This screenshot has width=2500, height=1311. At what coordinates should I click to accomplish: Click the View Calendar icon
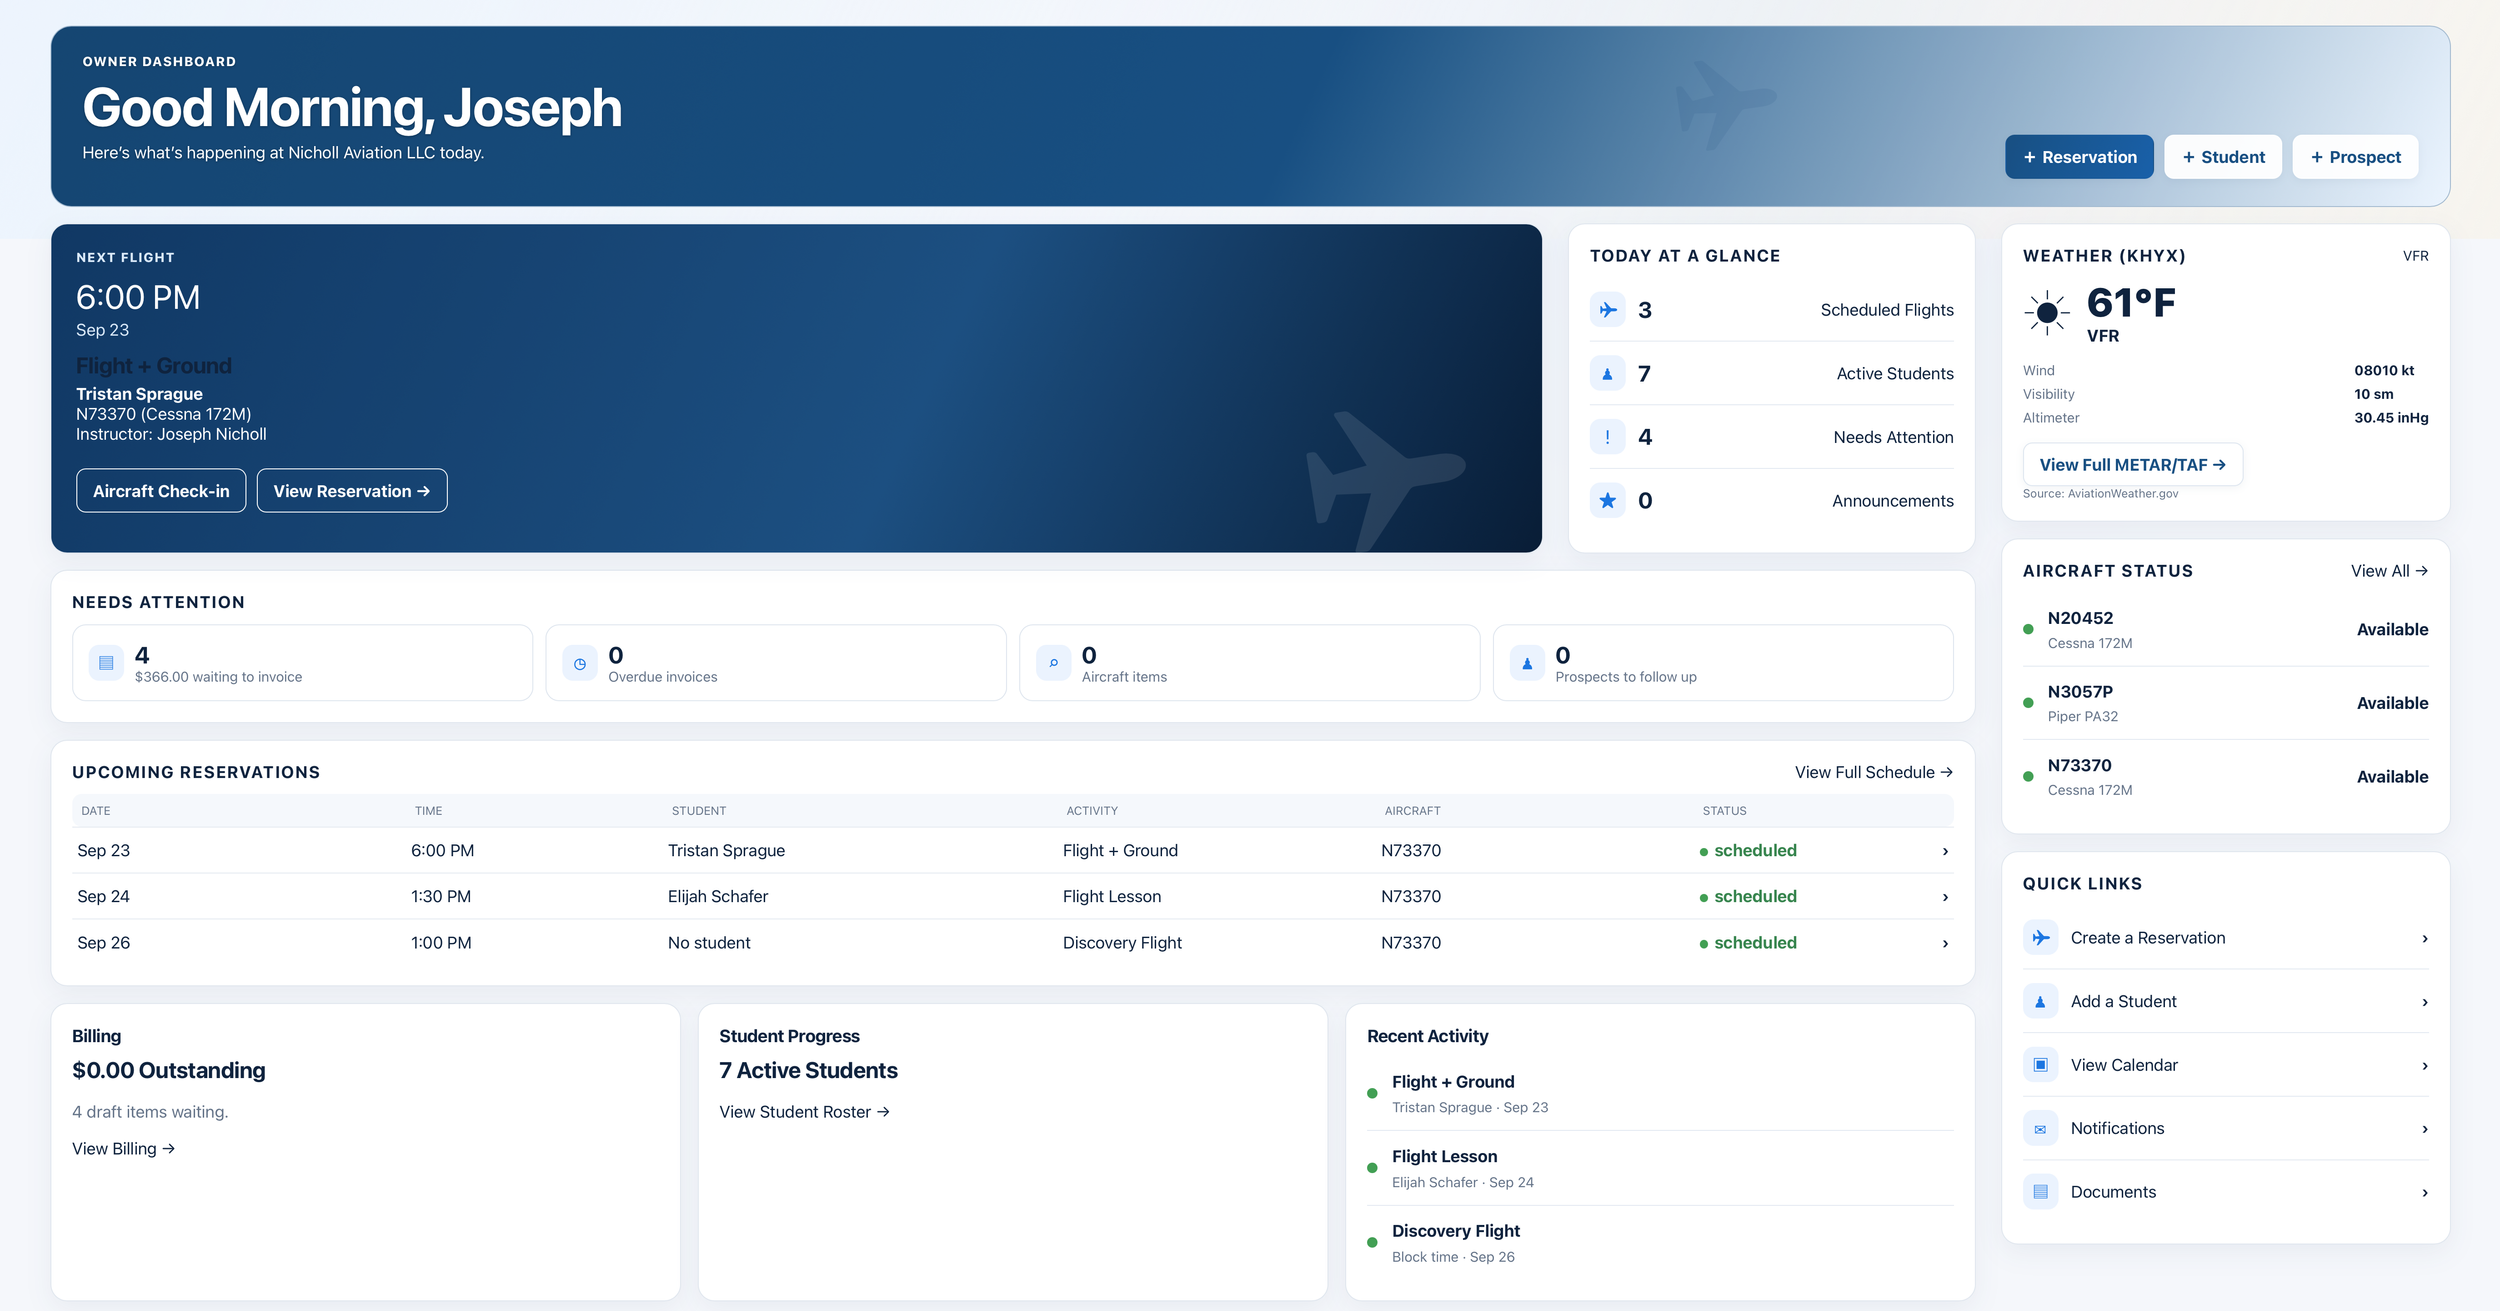click(2040, 1065)
